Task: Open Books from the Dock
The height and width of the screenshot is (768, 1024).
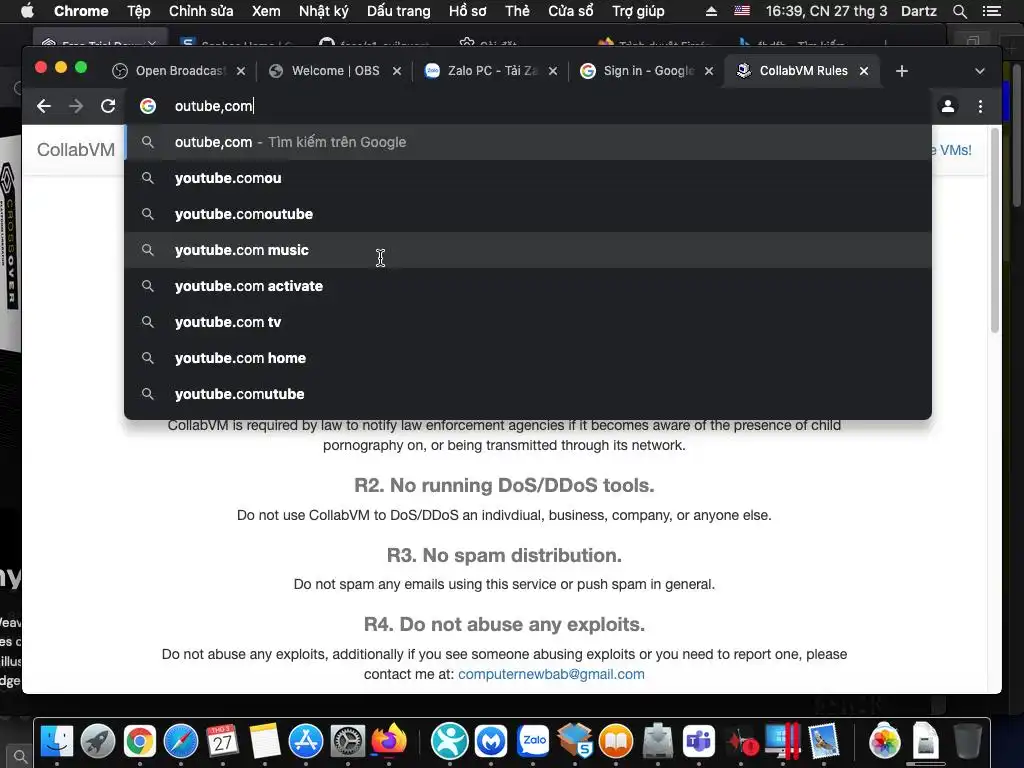Action: 616,741
